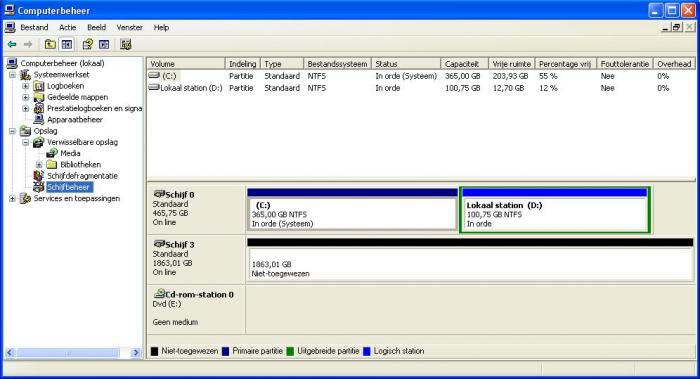Click the Schijf 3 disk icon
The image size is (700, 379).
(x=159, y=244)
